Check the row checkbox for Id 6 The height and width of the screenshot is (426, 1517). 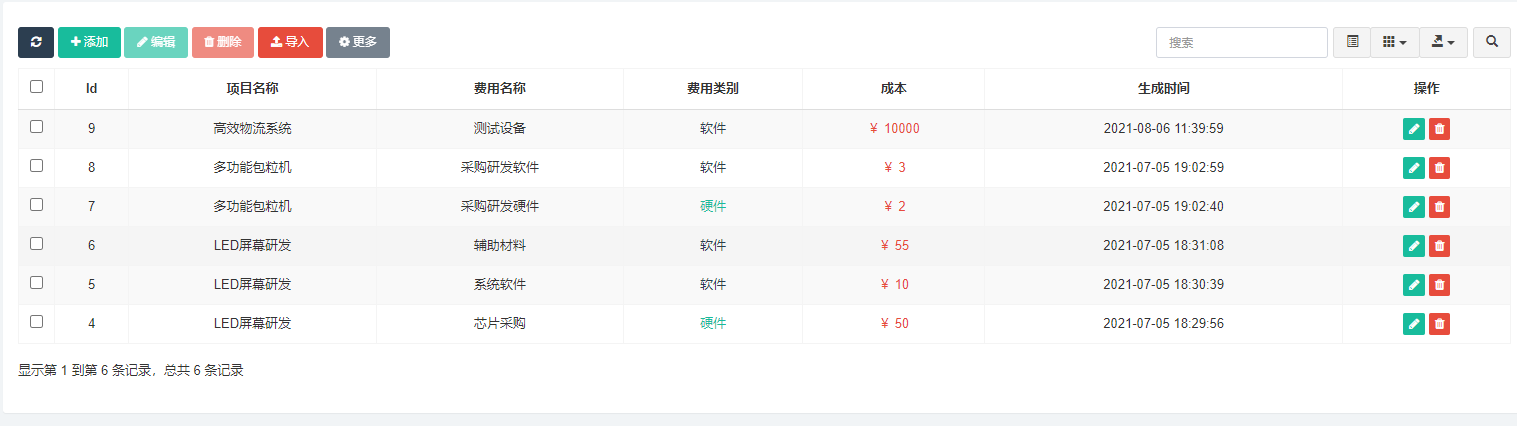pyautogui.click(x=37, y=244)
